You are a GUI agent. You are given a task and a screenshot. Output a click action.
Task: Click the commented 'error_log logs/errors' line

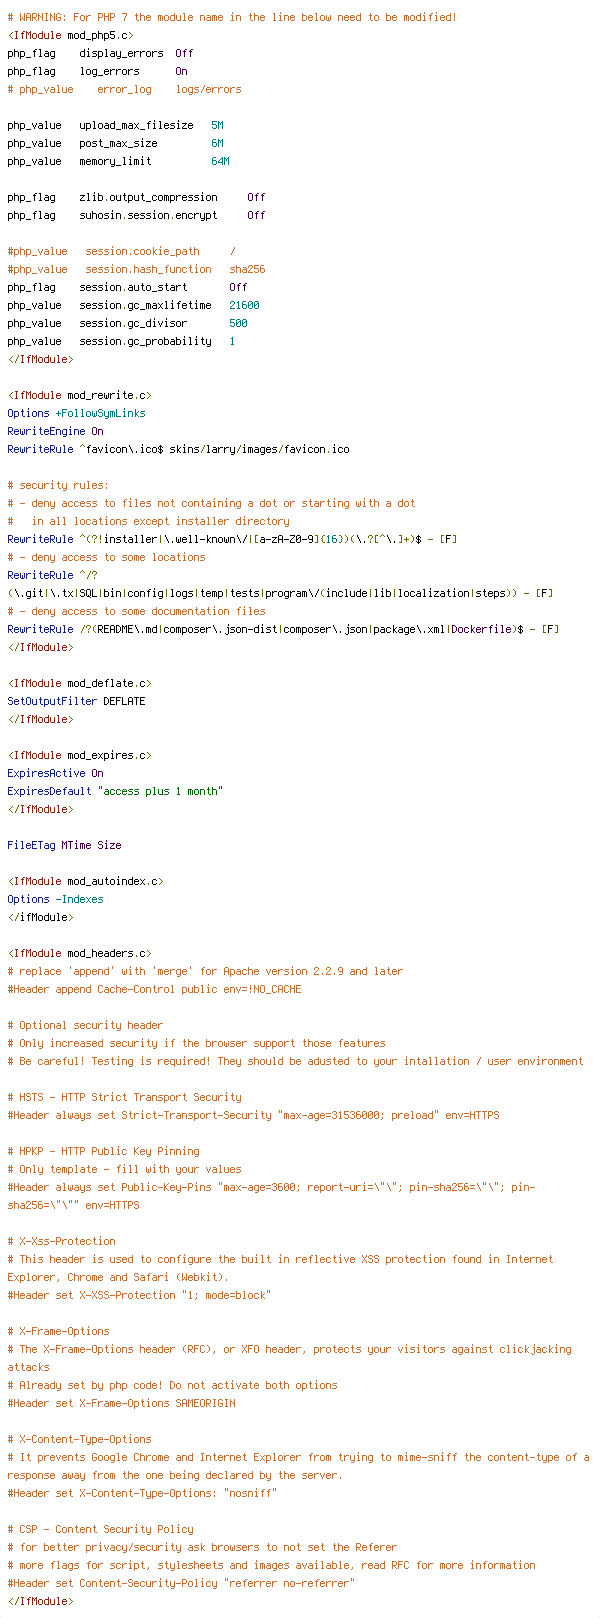click(x=124, y=89)
